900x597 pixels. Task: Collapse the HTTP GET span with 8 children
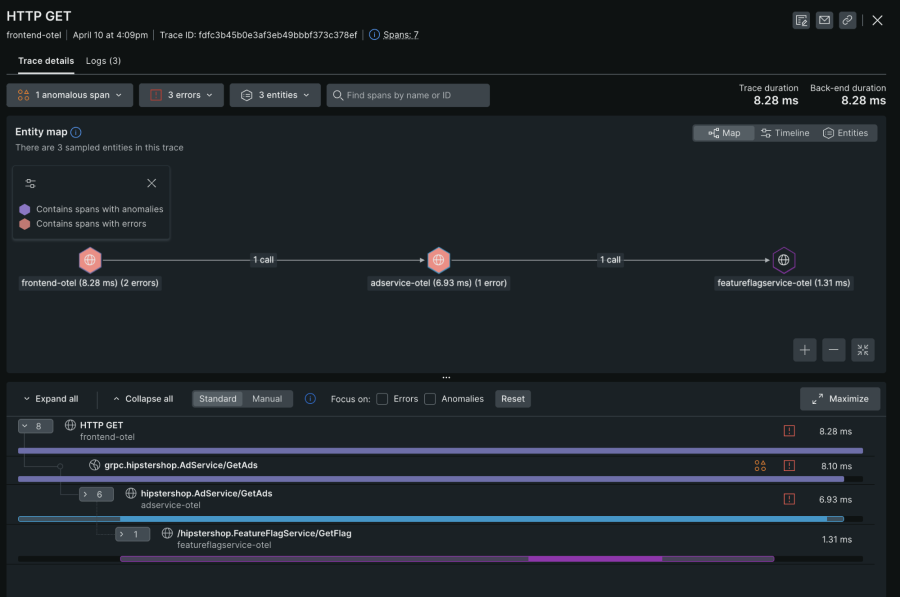point(36,426)
